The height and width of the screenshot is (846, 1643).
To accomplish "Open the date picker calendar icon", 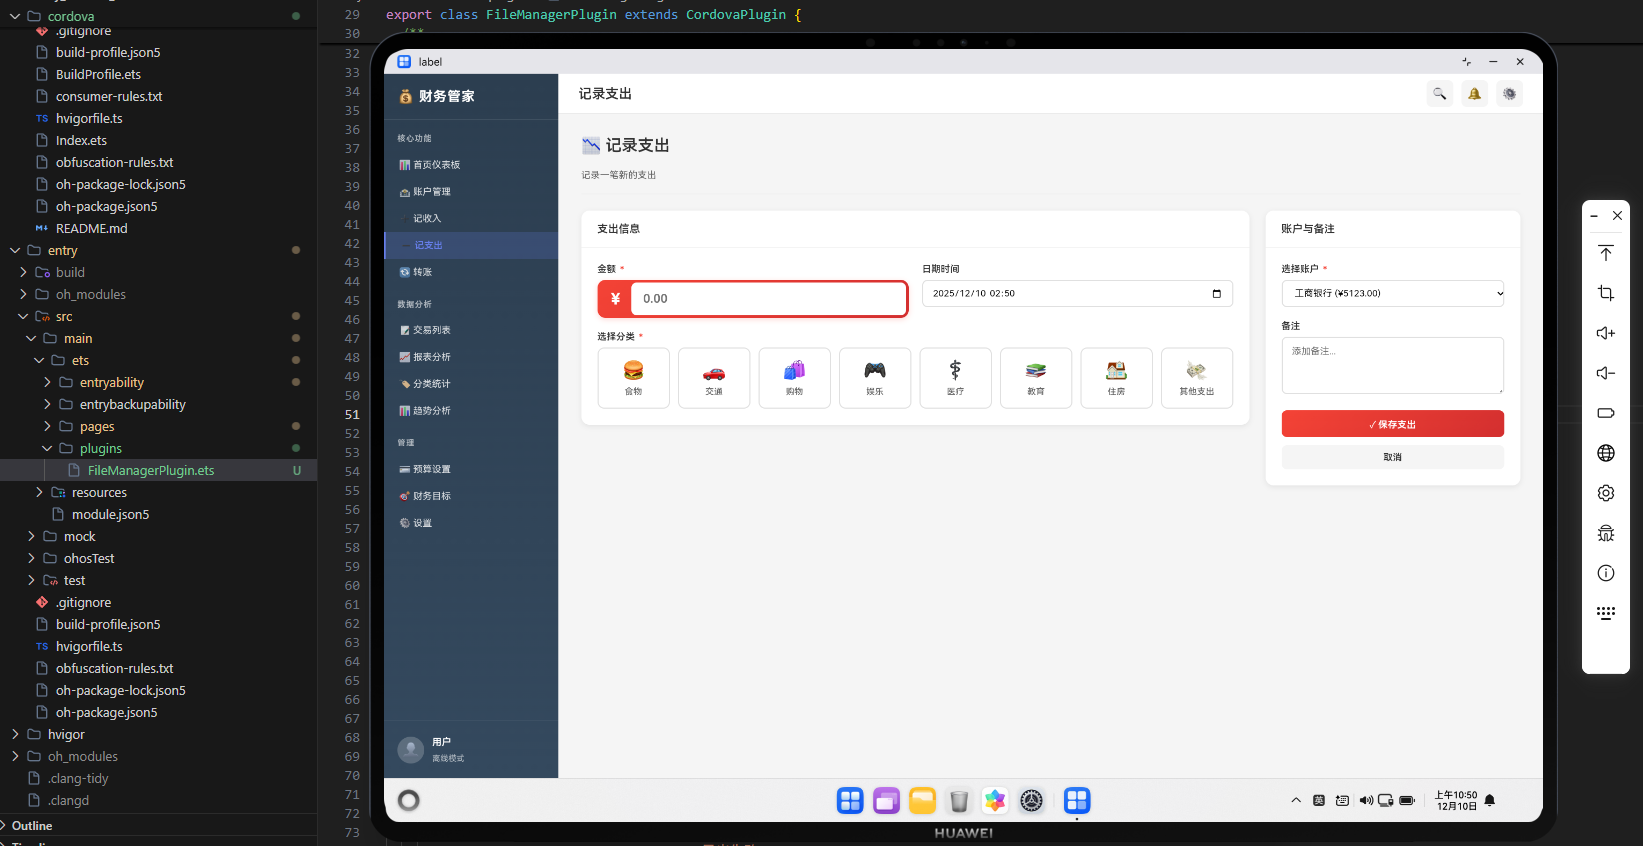I will [1217, 293].
